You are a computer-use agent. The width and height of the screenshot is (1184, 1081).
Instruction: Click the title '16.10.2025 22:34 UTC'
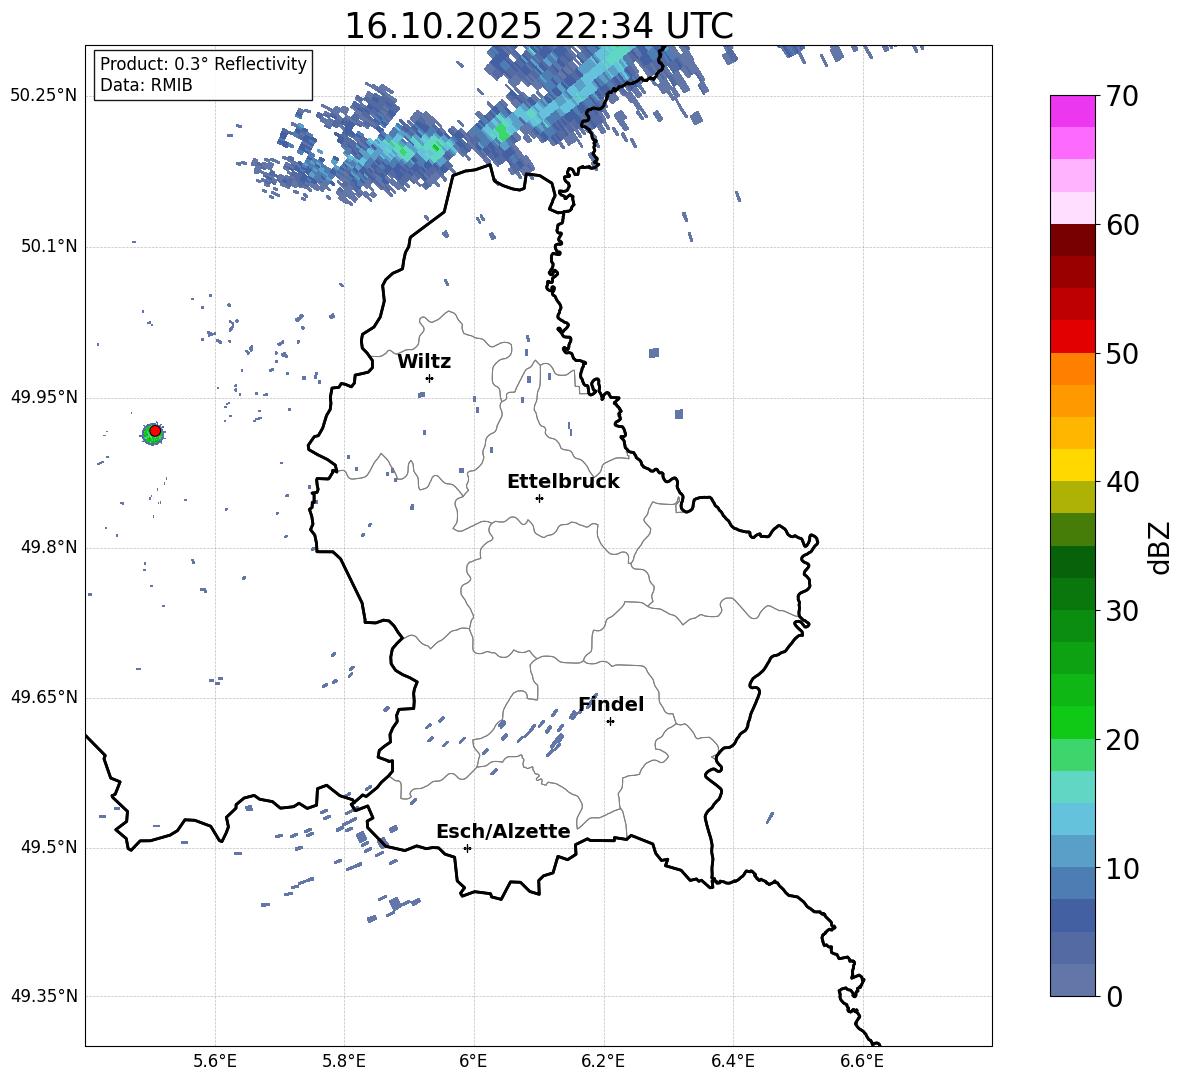[538, 26]
